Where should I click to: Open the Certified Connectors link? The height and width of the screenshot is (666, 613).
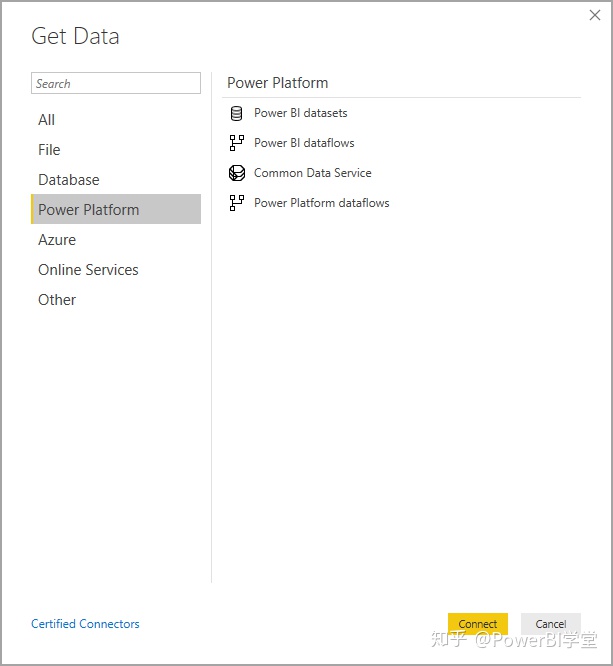click(x=85, y=624)
